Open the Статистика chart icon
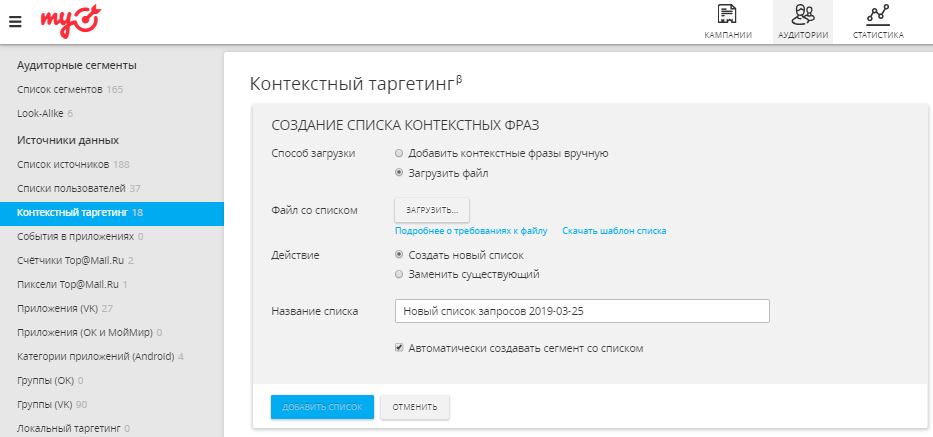Image resolution: width=933 pixels, height=437 pixels. 878,14
